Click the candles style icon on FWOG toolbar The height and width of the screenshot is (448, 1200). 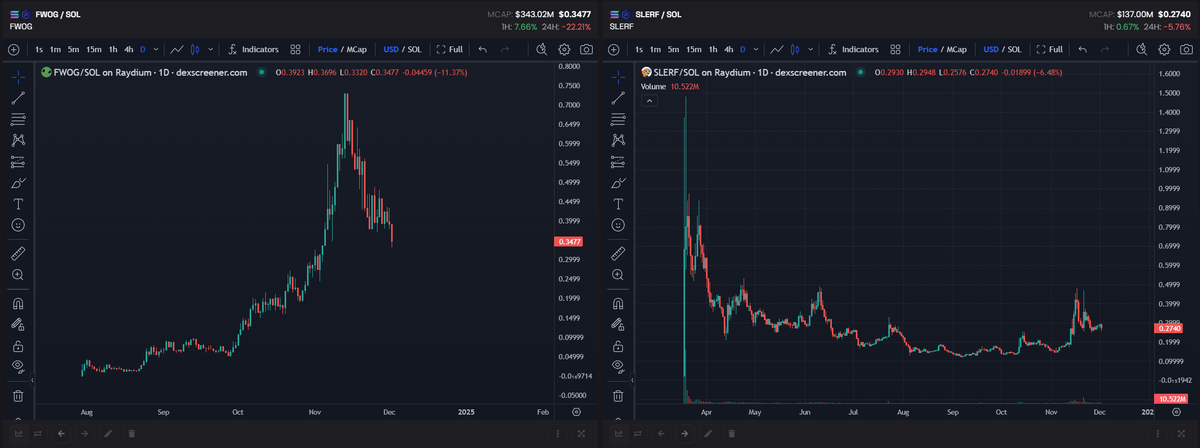tap(197, 49)
